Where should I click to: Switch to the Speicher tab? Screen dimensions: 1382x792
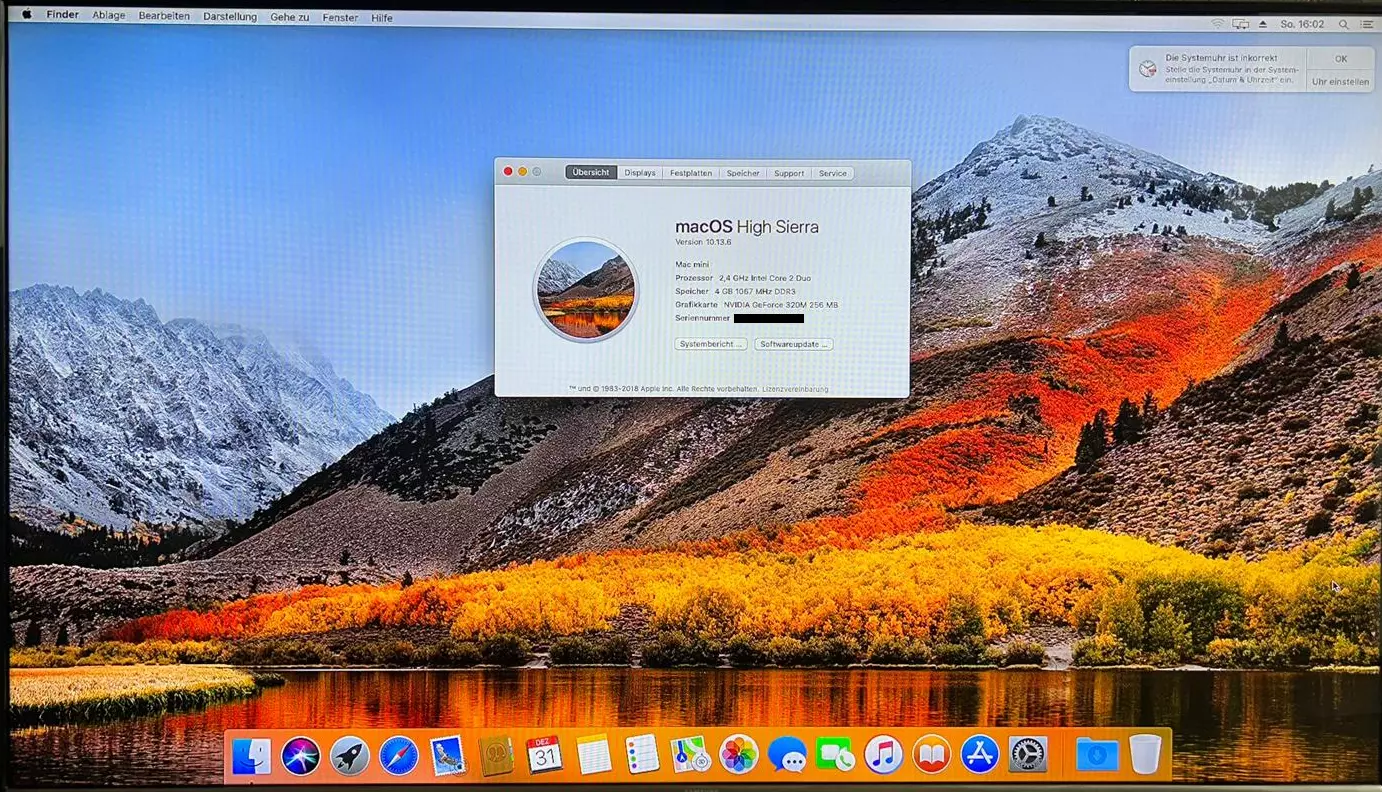743,173
